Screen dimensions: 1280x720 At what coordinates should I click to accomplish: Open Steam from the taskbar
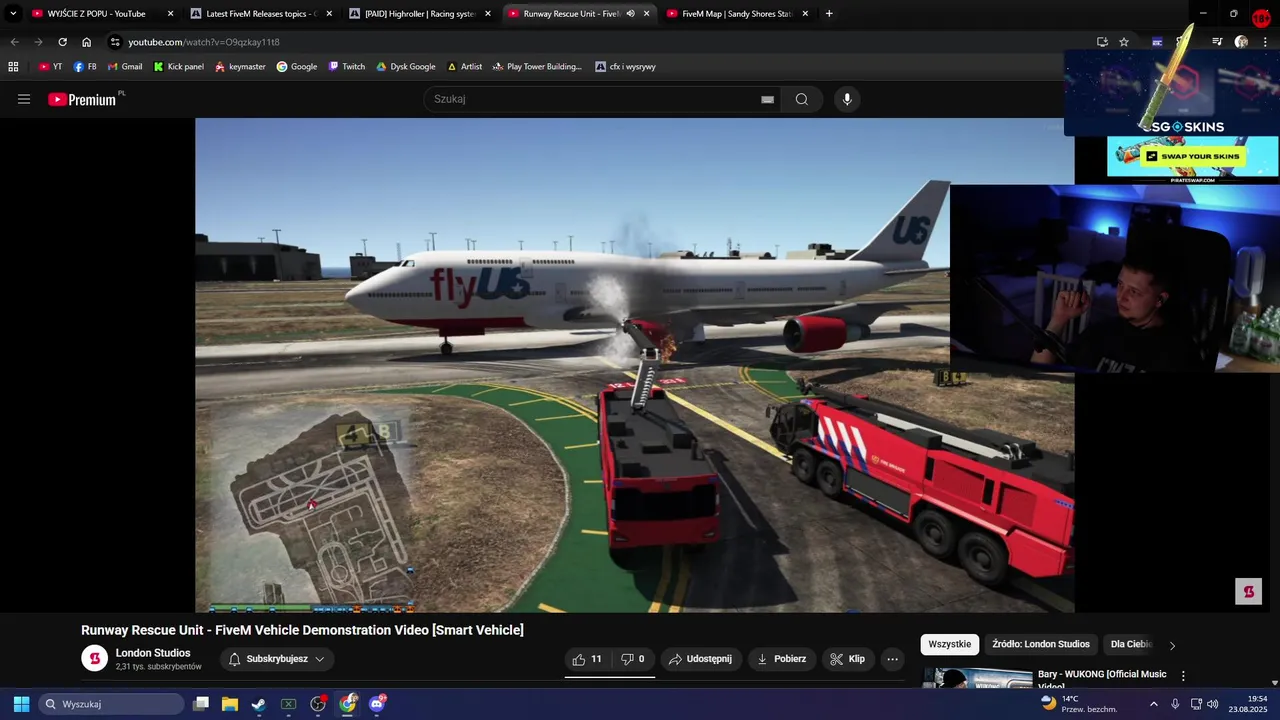pyautogui.click(x=259, y=704)
